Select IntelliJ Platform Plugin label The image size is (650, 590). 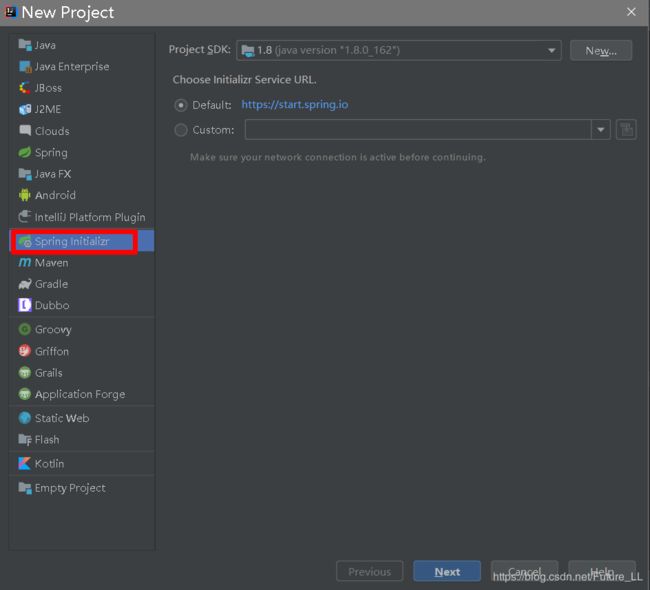pyautogui.click(x=90, y=217)
